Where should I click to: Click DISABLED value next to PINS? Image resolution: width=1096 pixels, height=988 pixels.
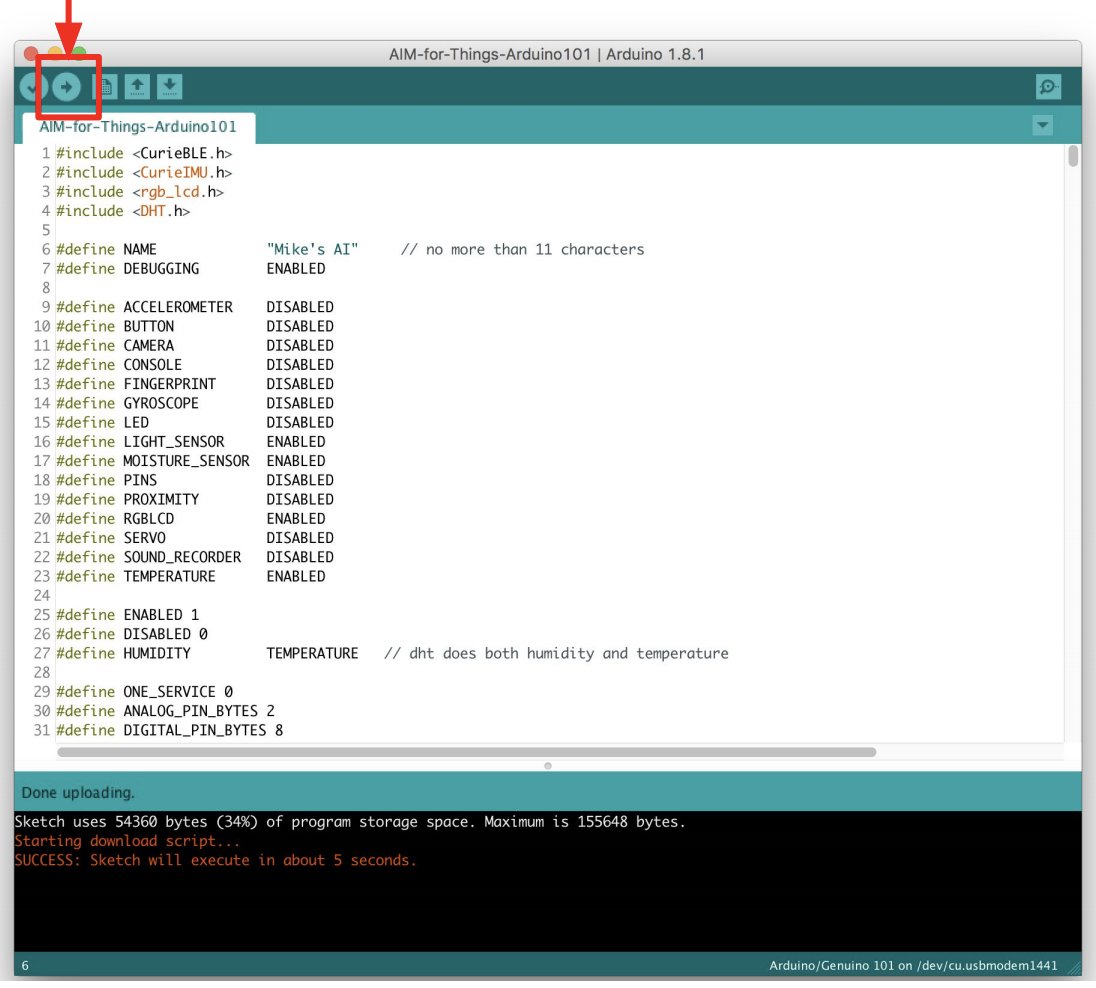coord(300,480)
